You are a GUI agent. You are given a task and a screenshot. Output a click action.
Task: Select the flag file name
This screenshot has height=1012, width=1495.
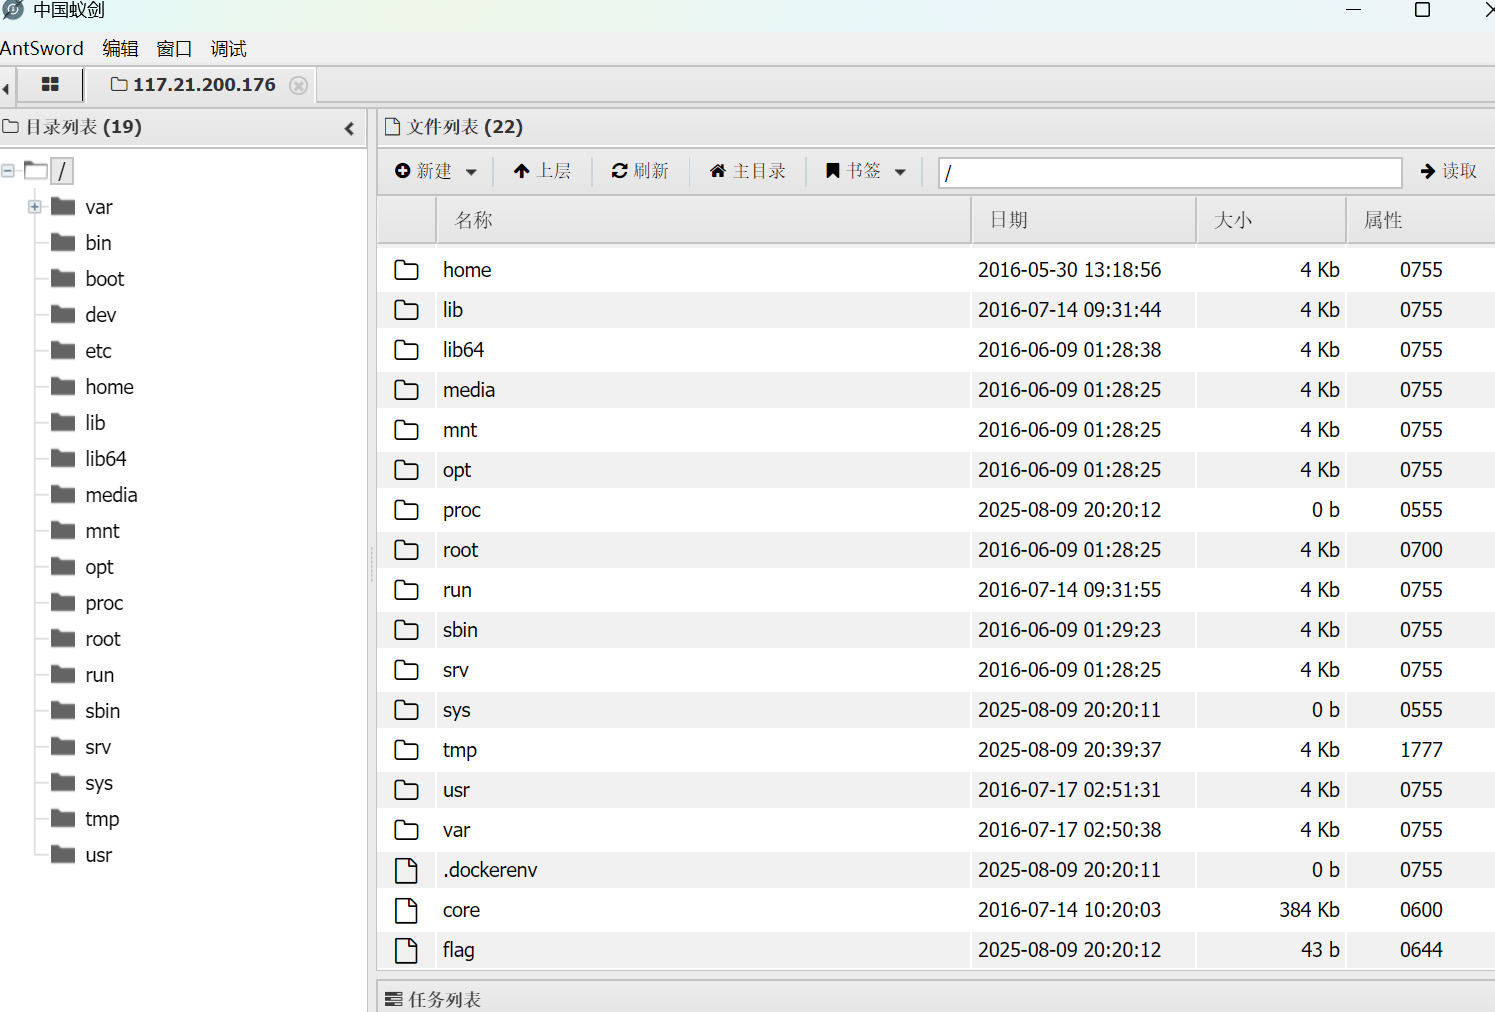click(459, 950)
